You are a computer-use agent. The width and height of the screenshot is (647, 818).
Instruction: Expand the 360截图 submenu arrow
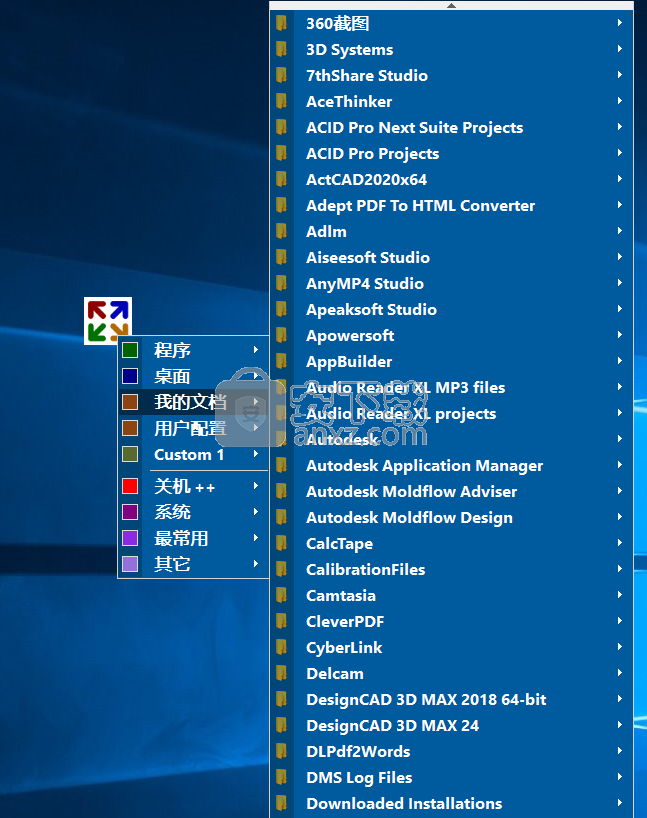619,22
